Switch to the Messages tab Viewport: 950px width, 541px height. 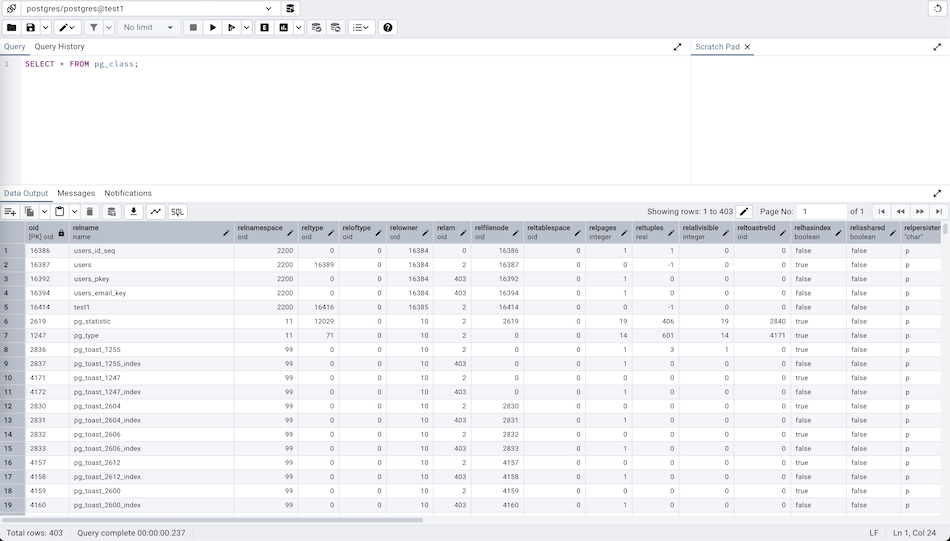pos(76,193)
